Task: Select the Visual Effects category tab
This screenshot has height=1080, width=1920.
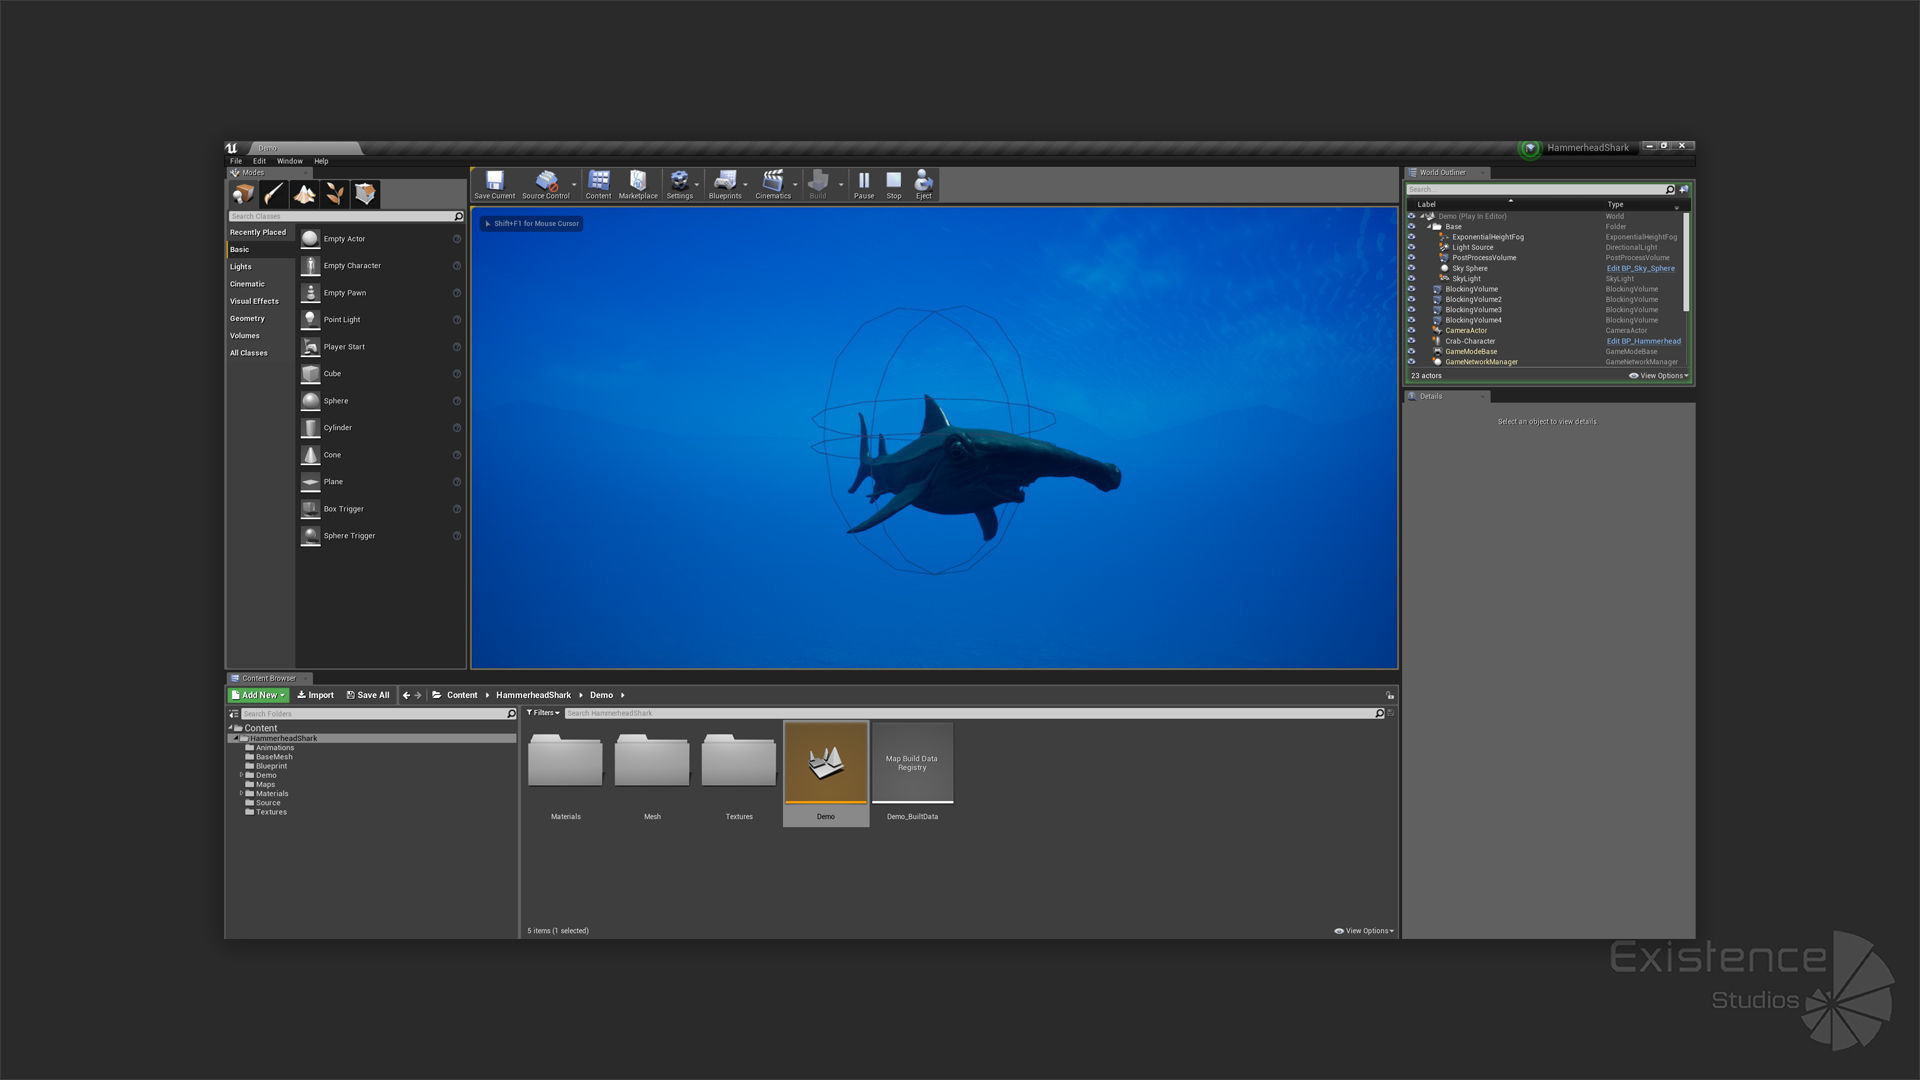Action: [x=261, y=301]
